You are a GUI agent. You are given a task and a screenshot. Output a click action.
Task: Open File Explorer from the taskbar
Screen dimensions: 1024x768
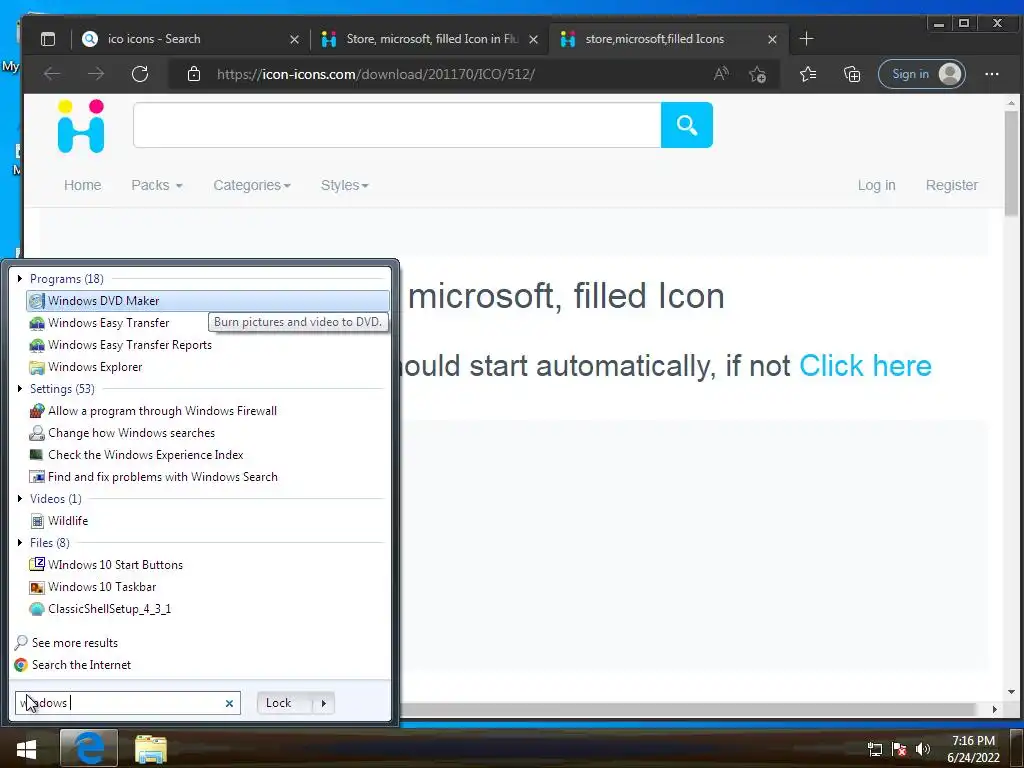click(151, 748)
